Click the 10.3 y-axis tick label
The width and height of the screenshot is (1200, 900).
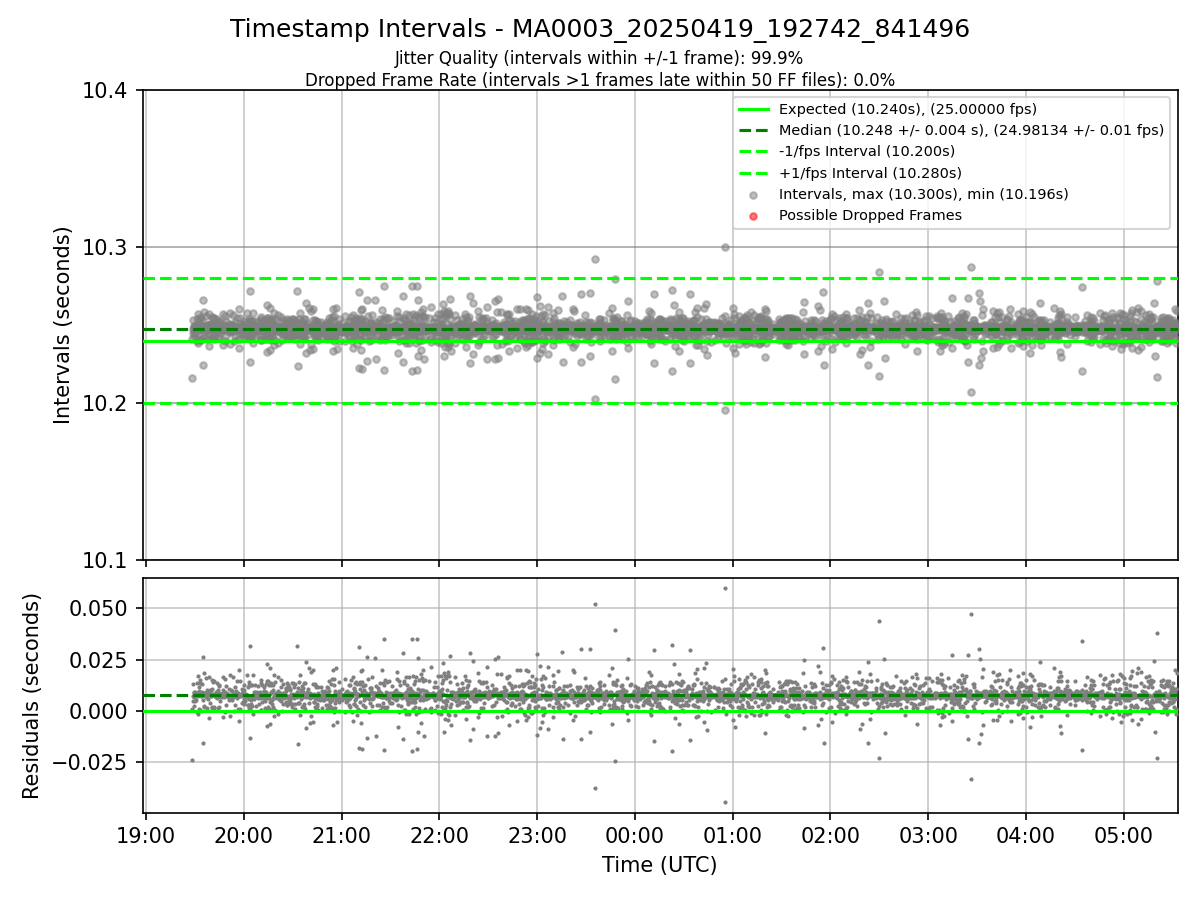click(x=105, y=247)
